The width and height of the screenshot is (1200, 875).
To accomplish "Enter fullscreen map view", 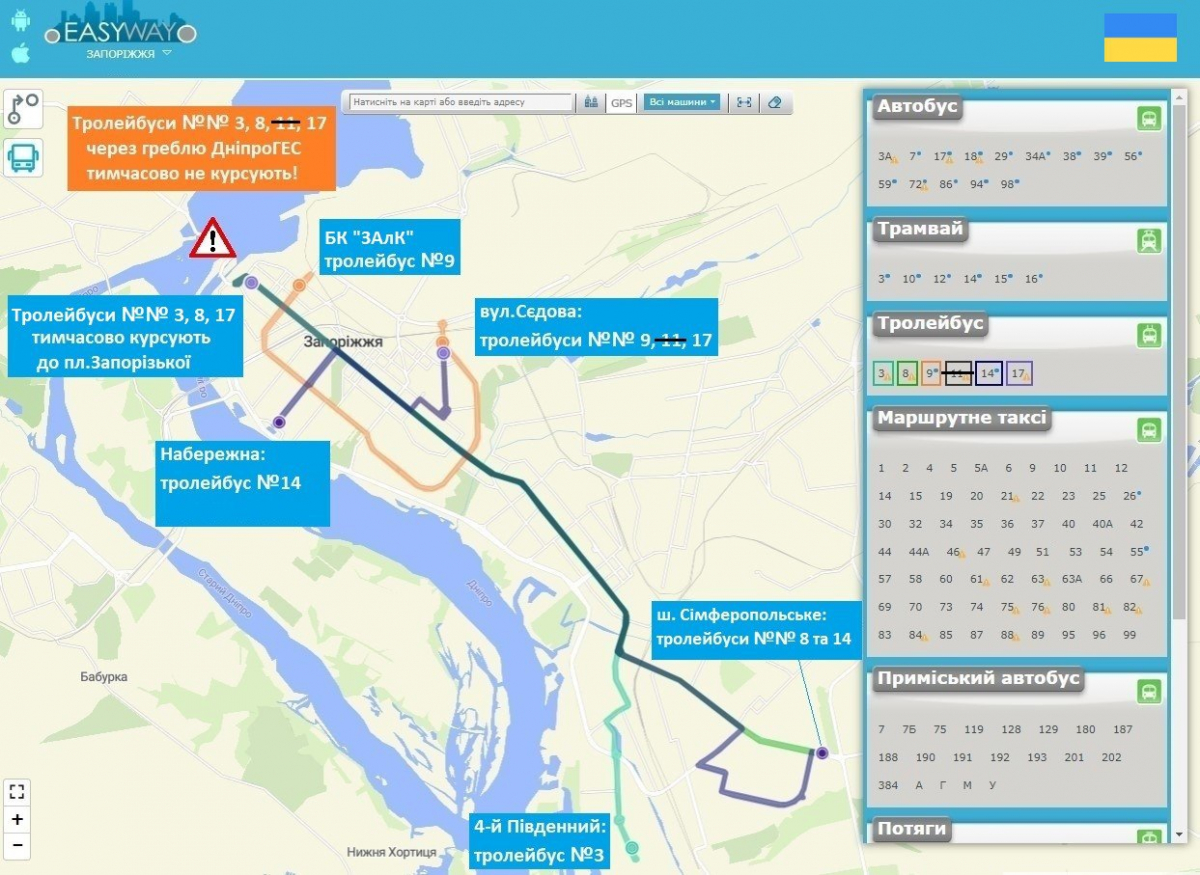I will (x=17, y=792).
